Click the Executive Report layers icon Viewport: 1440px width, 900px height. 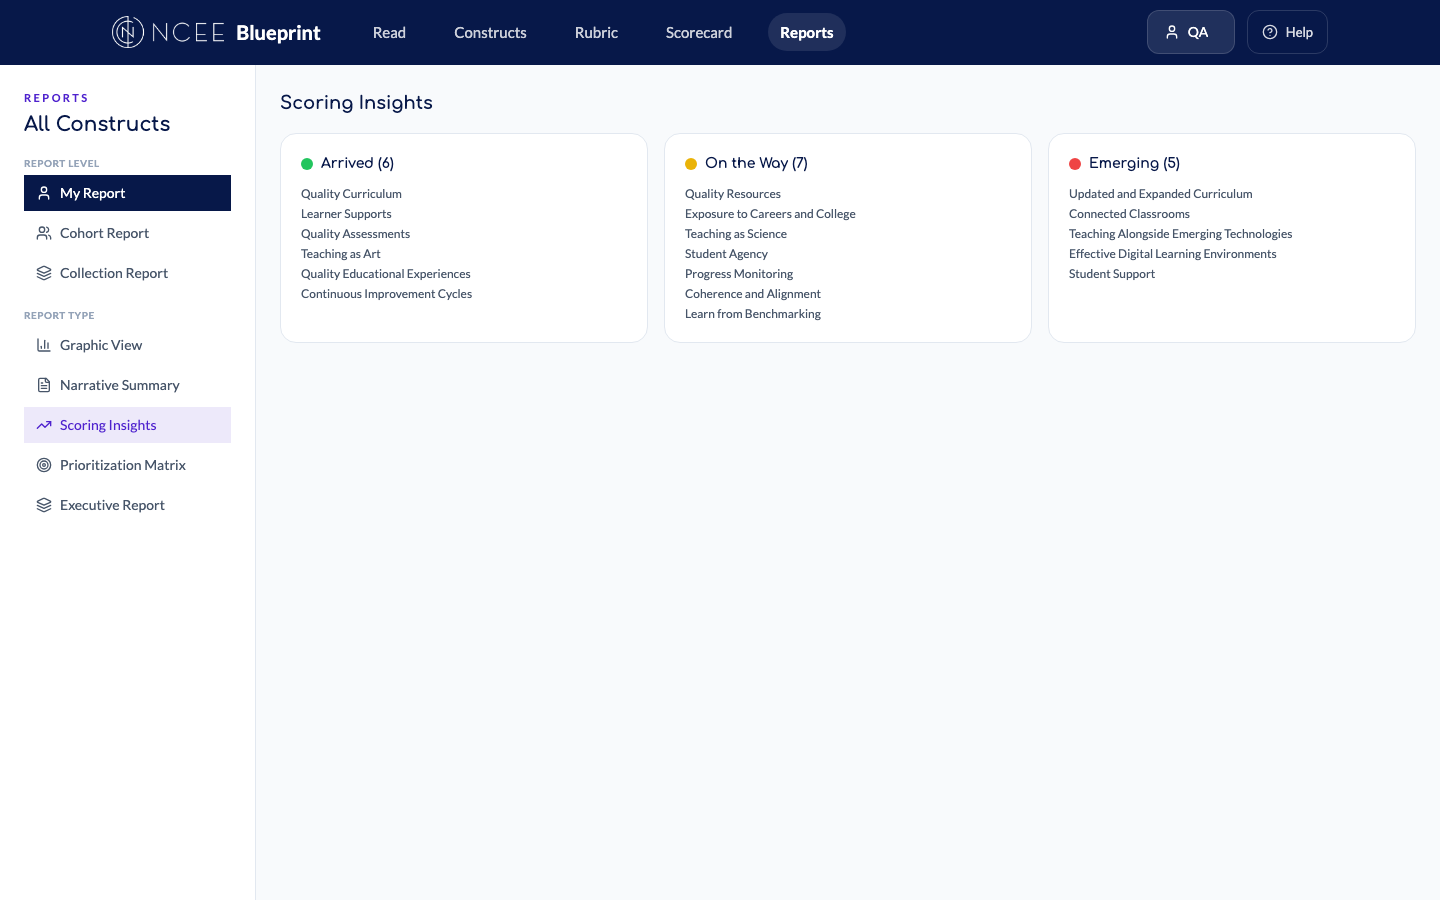(43, 505)
